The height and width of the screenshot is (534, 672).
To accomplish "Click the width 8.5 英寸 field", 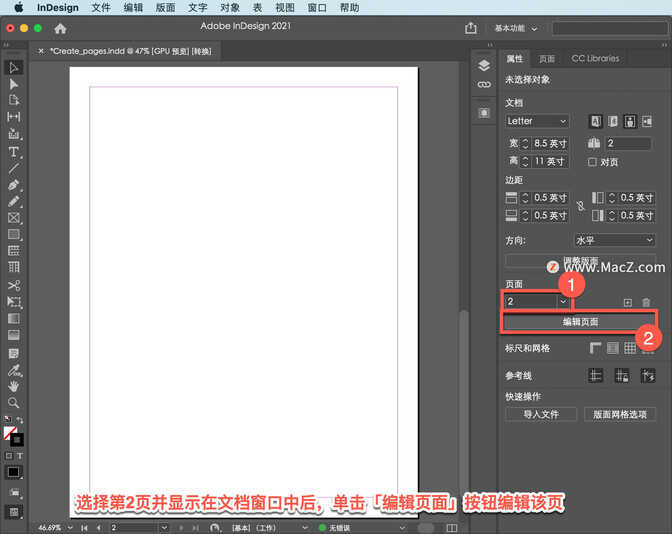I will coord(550,143).
